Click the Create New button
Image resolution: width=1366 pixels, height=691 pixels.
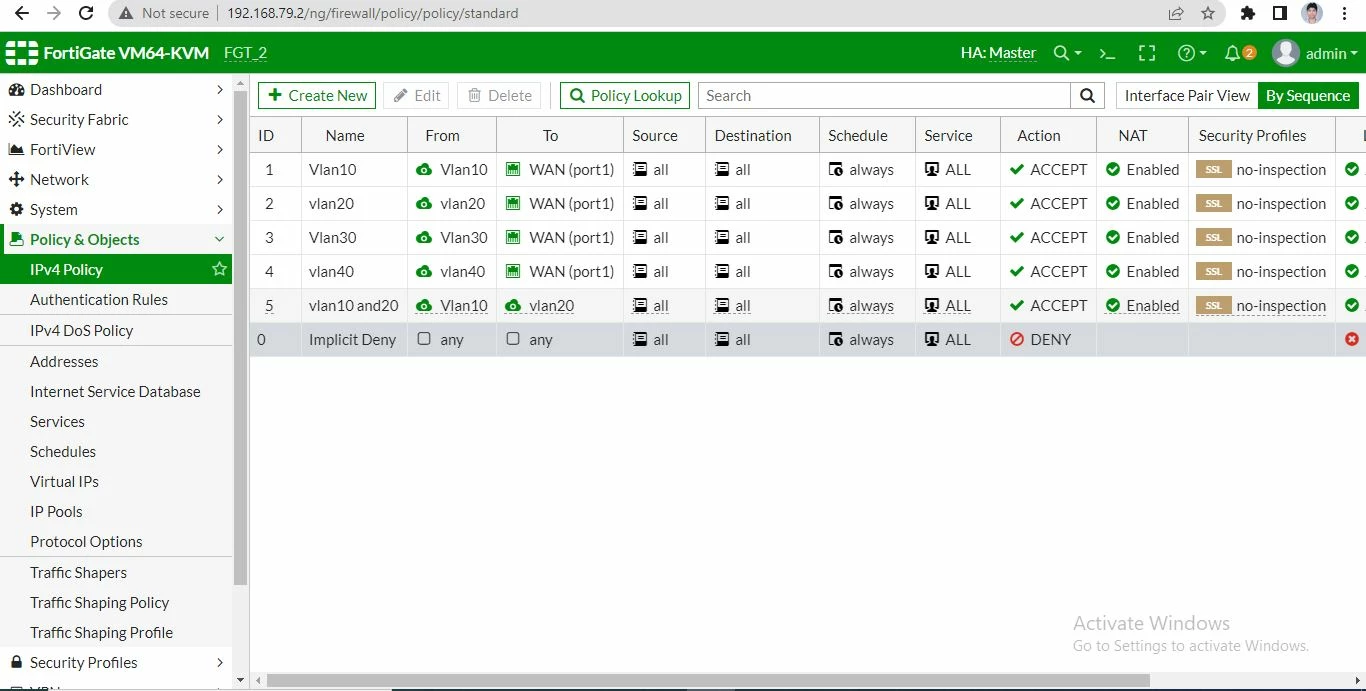point(317,96)
